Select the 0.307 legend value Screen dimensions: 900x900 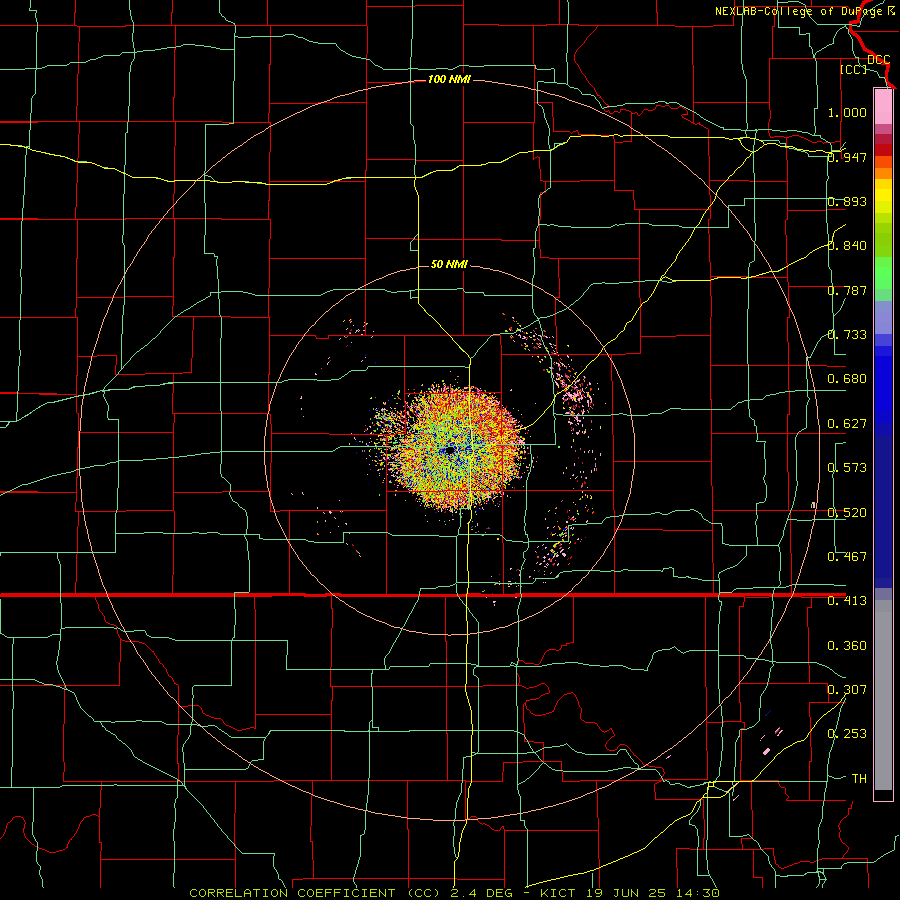847,690
